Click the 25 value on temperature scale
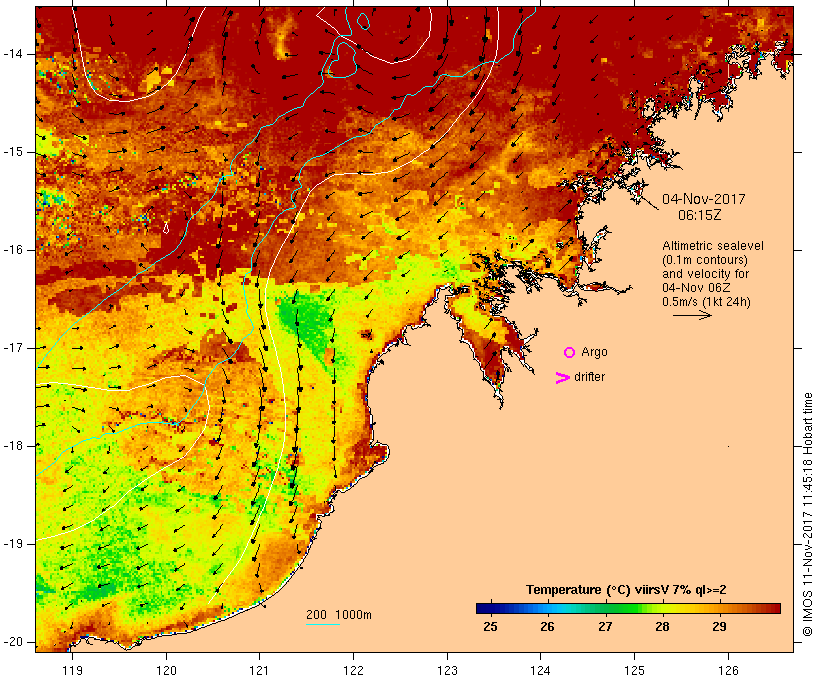Screen dimensions: 820x680 490,626
